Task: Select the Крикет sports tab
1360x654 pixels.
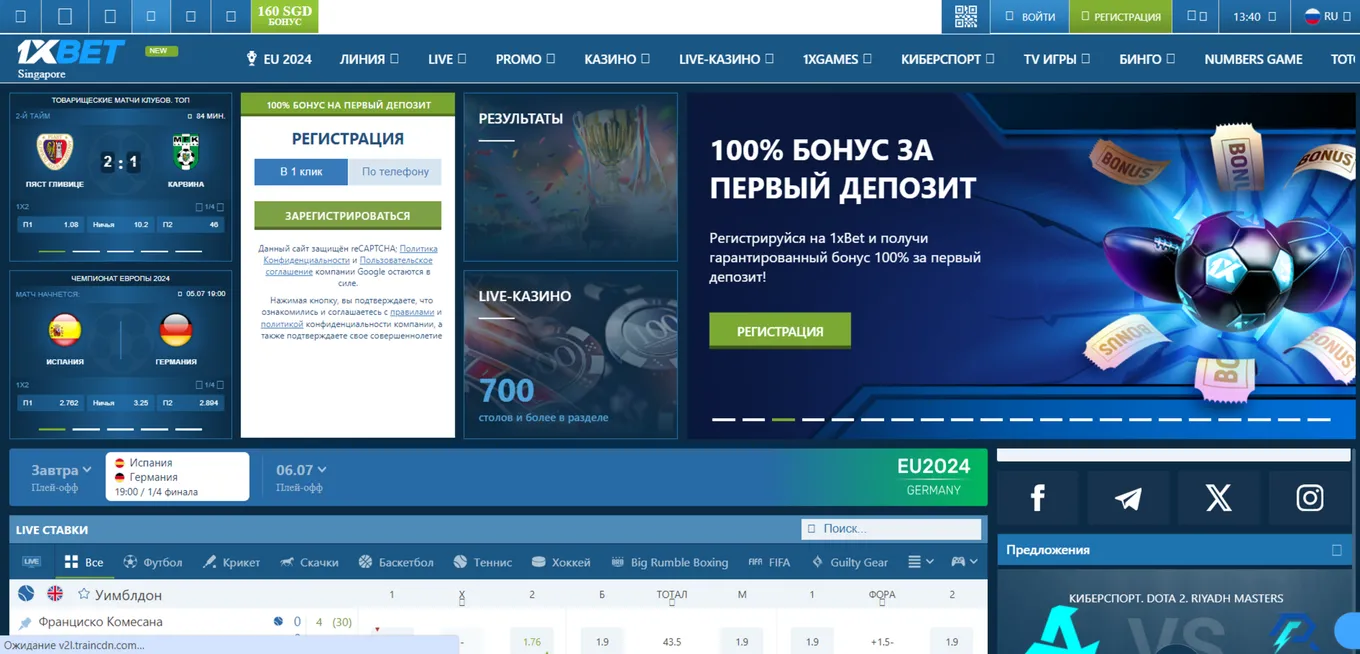Action: [x=231, y=562]
